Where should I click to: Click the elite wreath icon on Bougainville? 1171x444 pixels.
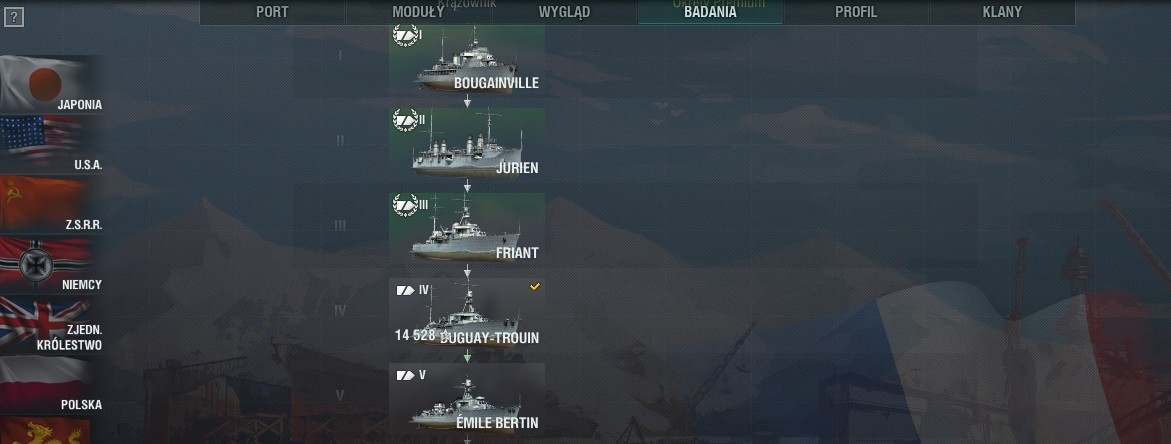pyautogui.click(x=406, y=36)
